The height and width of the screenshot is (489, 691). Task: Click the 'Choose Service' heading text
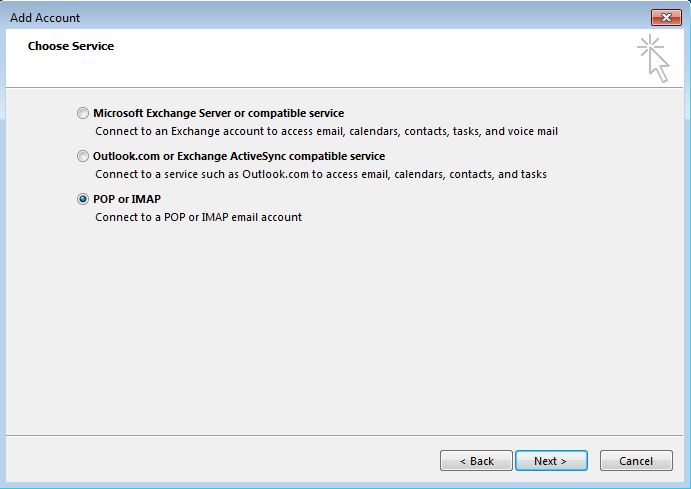(71, 46)
